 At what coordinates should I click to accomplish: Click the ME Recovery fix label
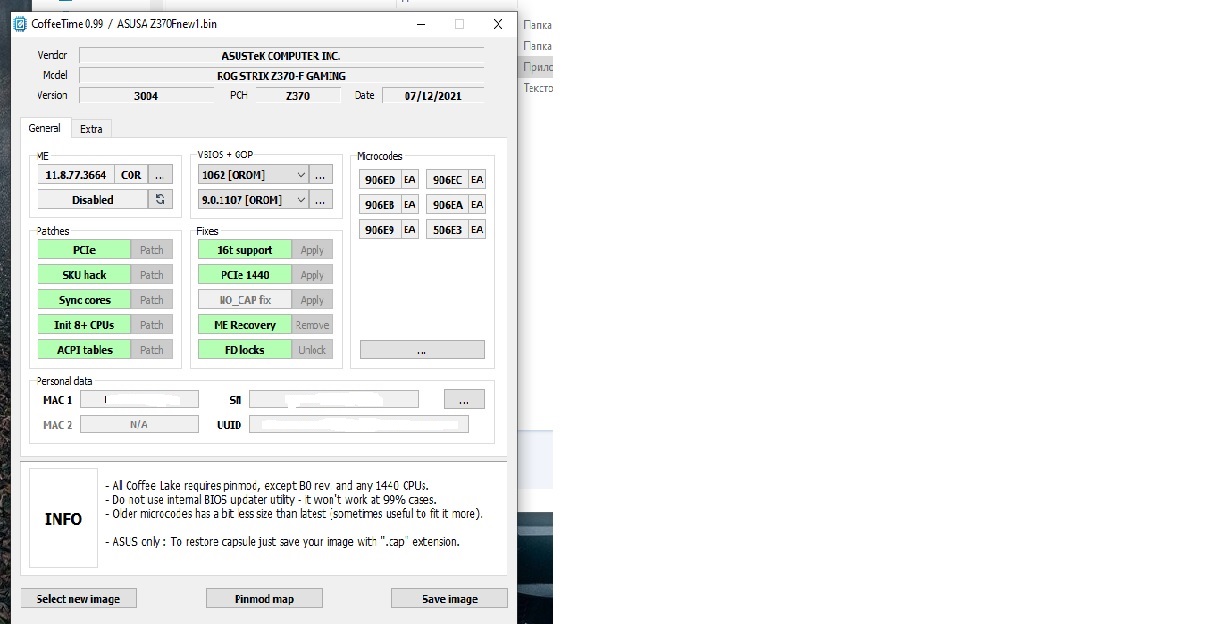click(x=245, y=324)
